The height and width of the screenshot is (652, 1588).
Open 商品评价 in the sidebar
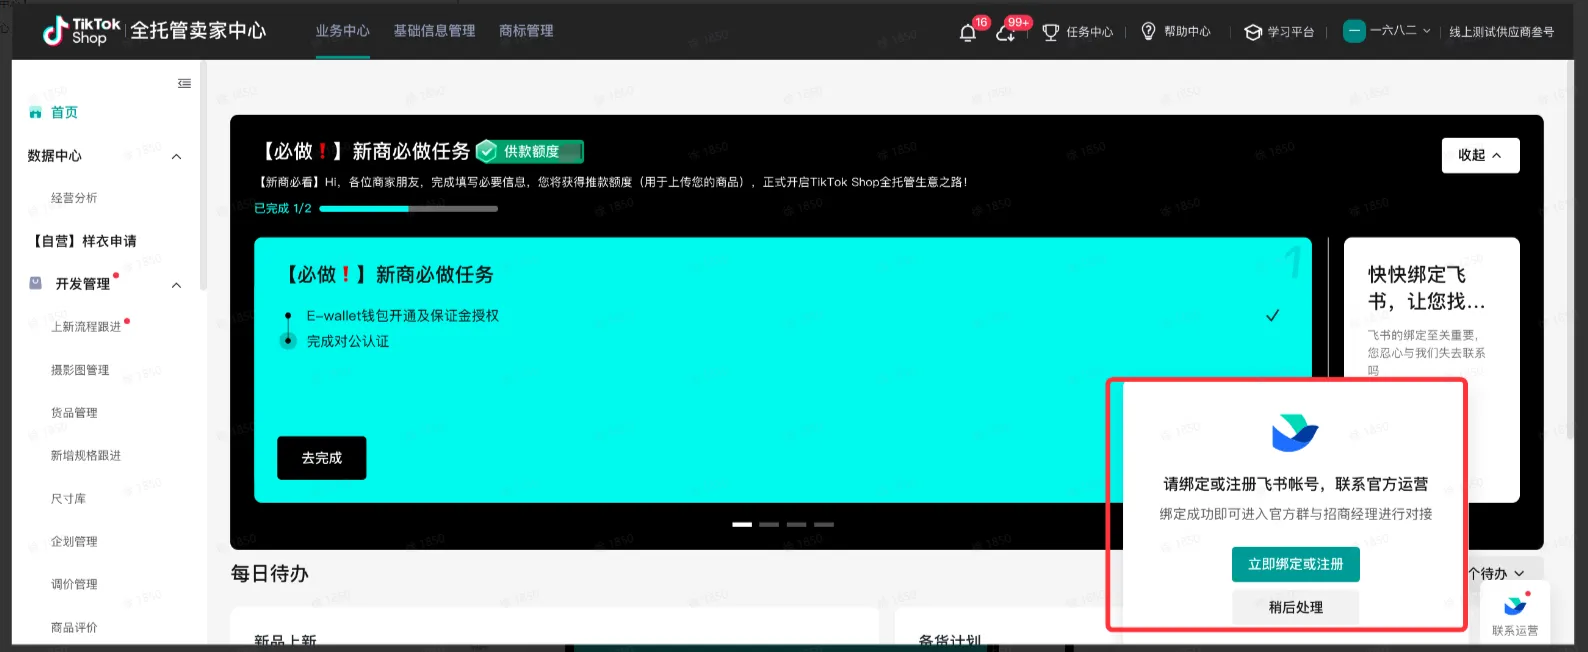click(x=74, y=628)
